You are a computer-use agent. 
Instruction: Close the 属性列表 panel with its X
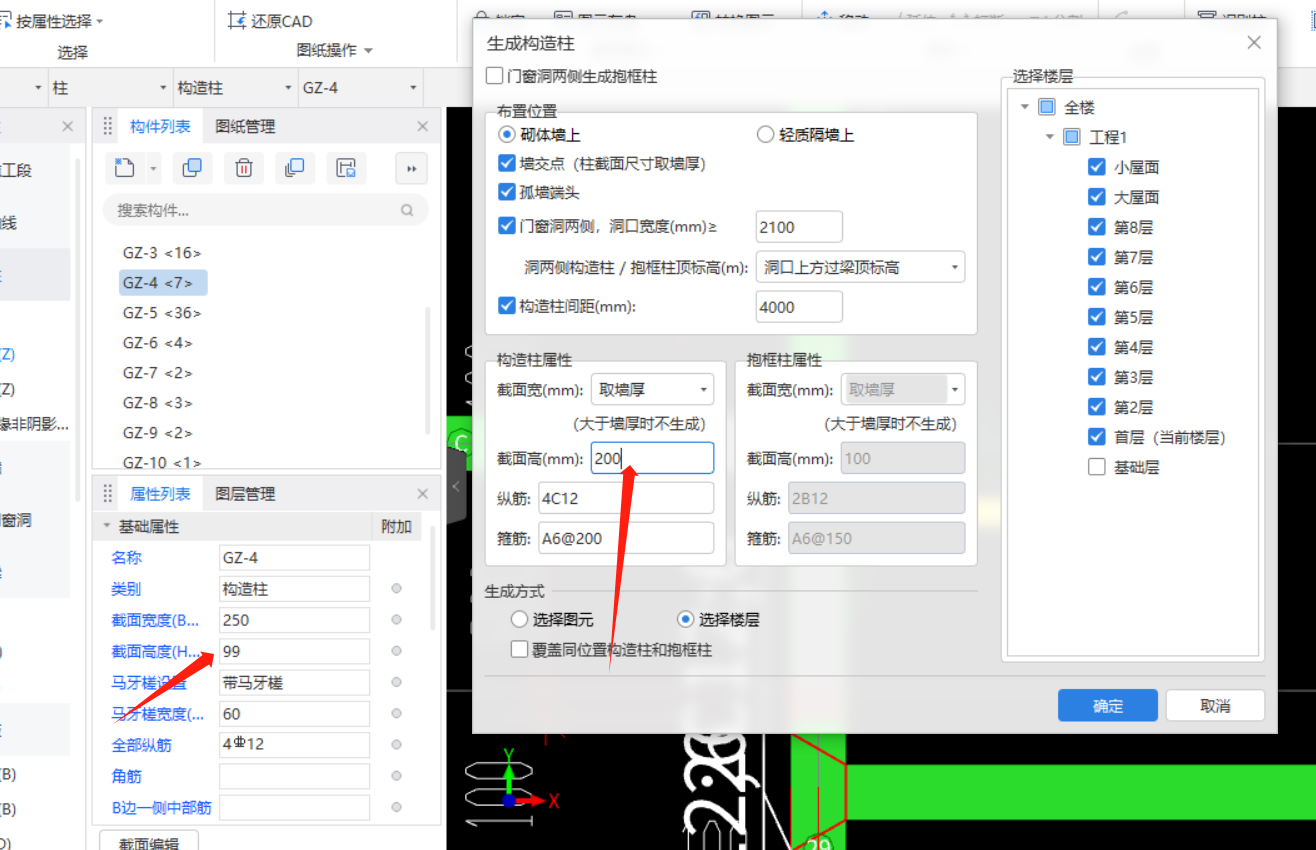pyautogui.click(x=423, y=494)
